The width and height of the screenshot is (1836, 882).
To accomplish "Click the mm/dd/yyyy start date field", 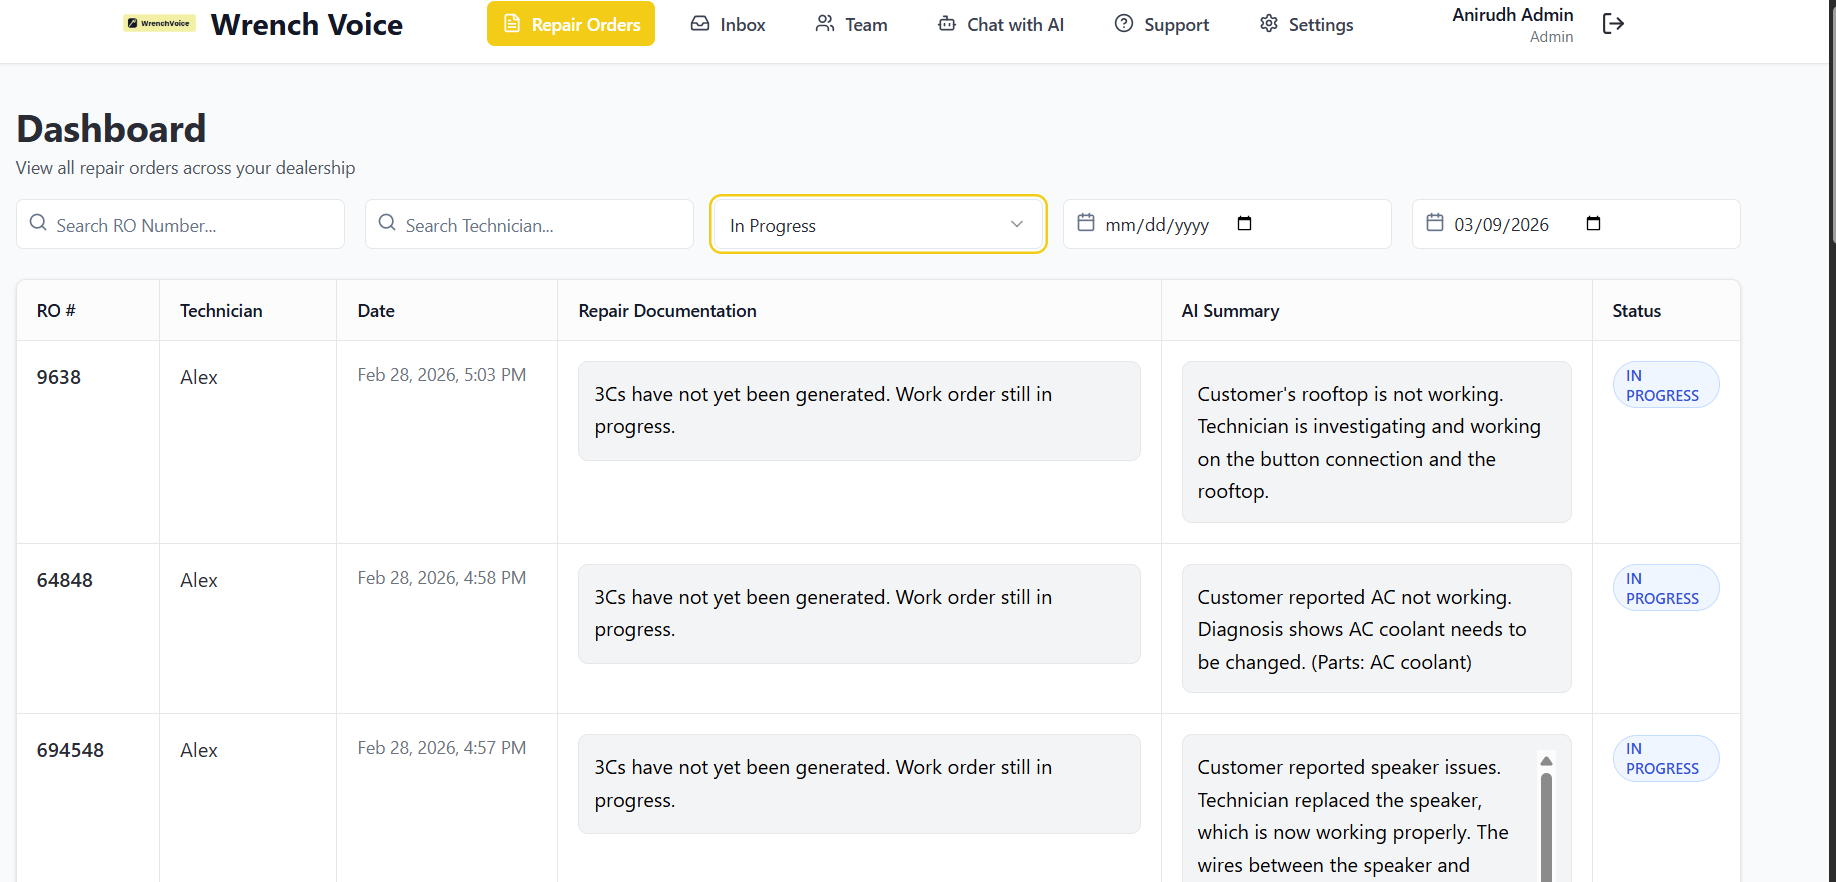I will [x=1158, y=225].
